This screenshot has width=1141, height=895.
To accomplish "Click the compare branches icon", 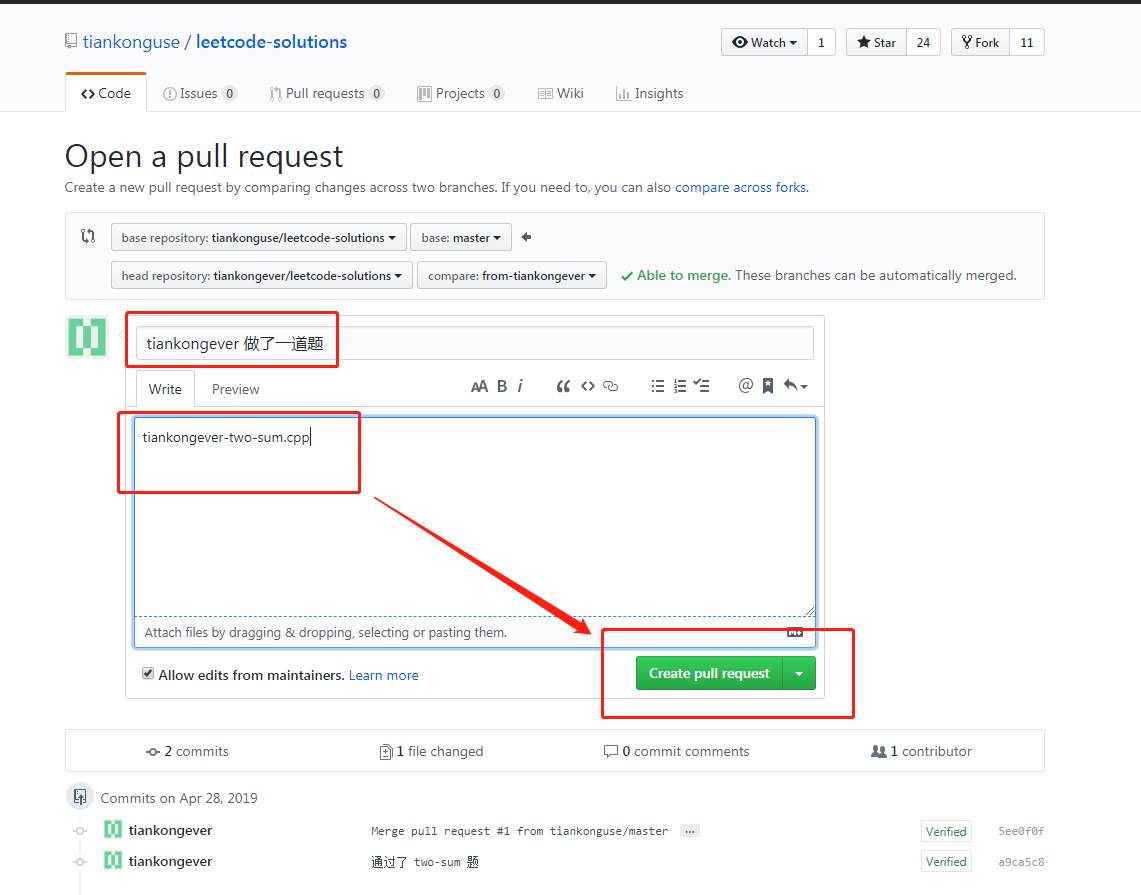I will click(x=88, y=236).
